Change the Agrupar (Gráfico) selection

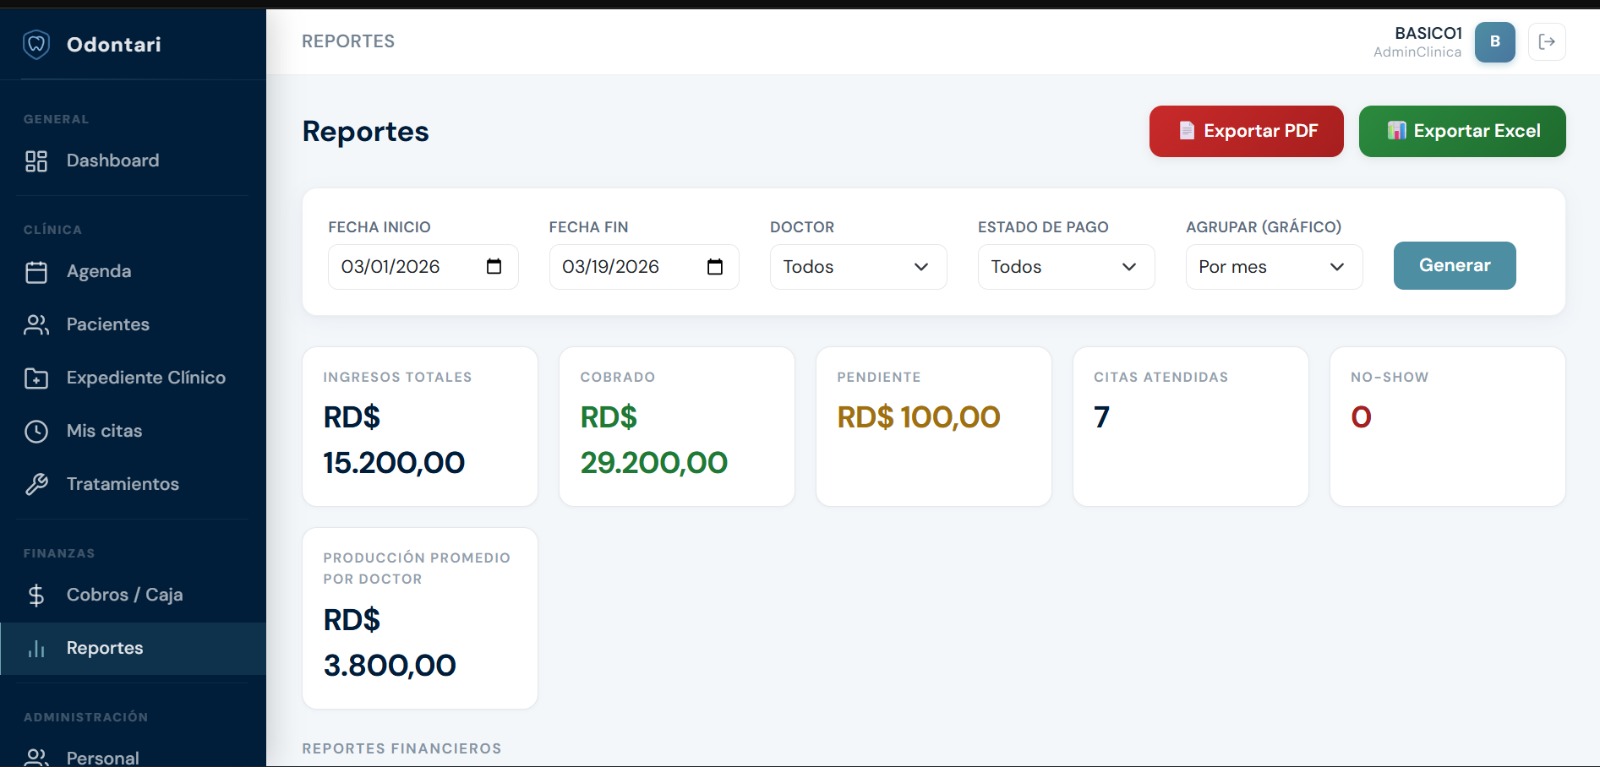(1273, 267)
